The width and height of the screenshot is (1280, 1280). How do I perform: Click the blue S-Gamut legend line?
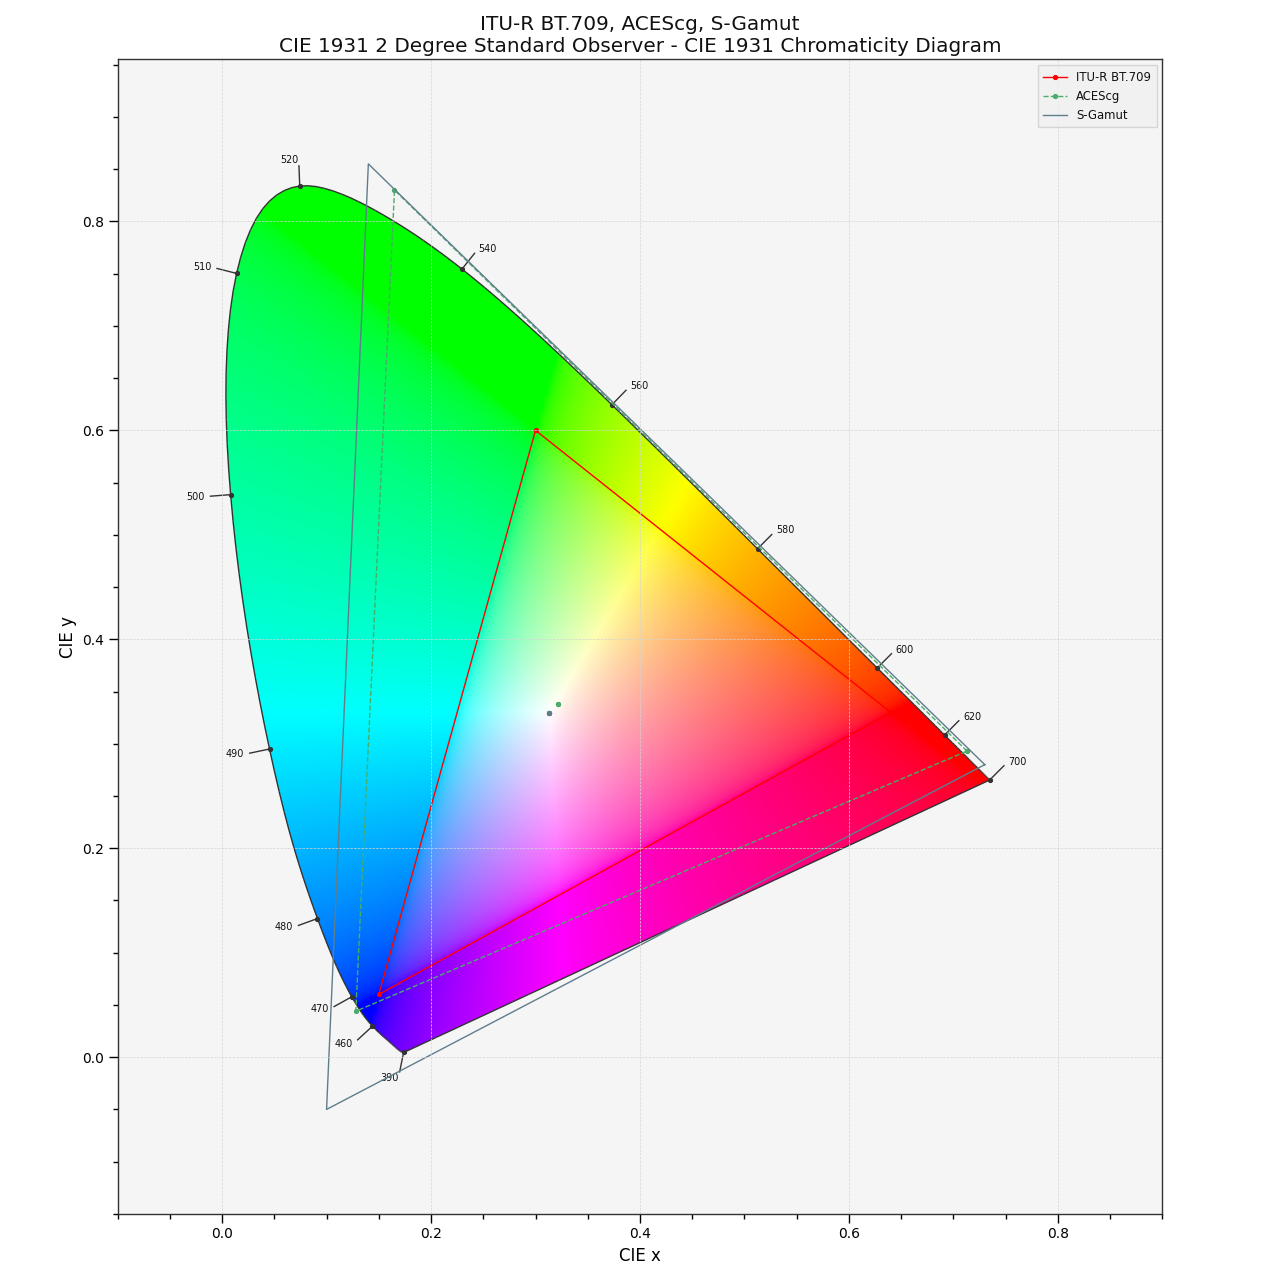(x=1055, y=115)
